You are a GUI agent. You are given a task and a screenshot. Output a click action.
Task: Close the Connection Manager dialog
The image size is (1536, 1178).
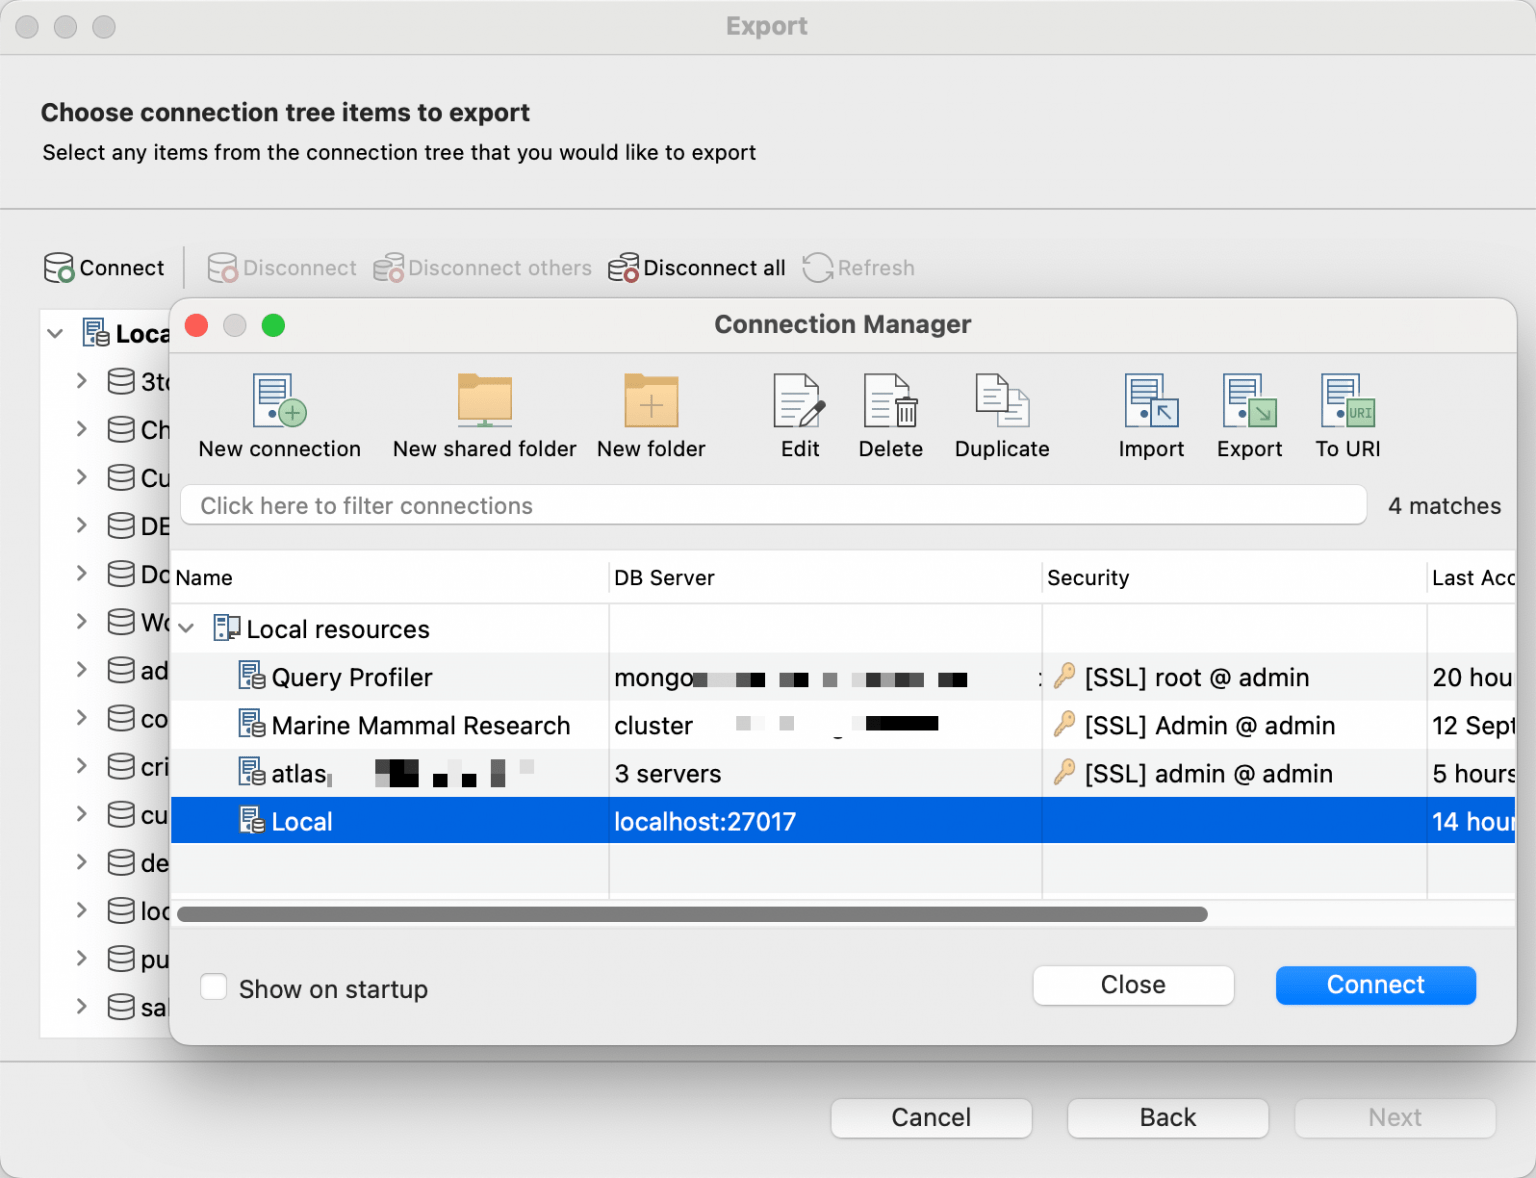(1132, 985)
